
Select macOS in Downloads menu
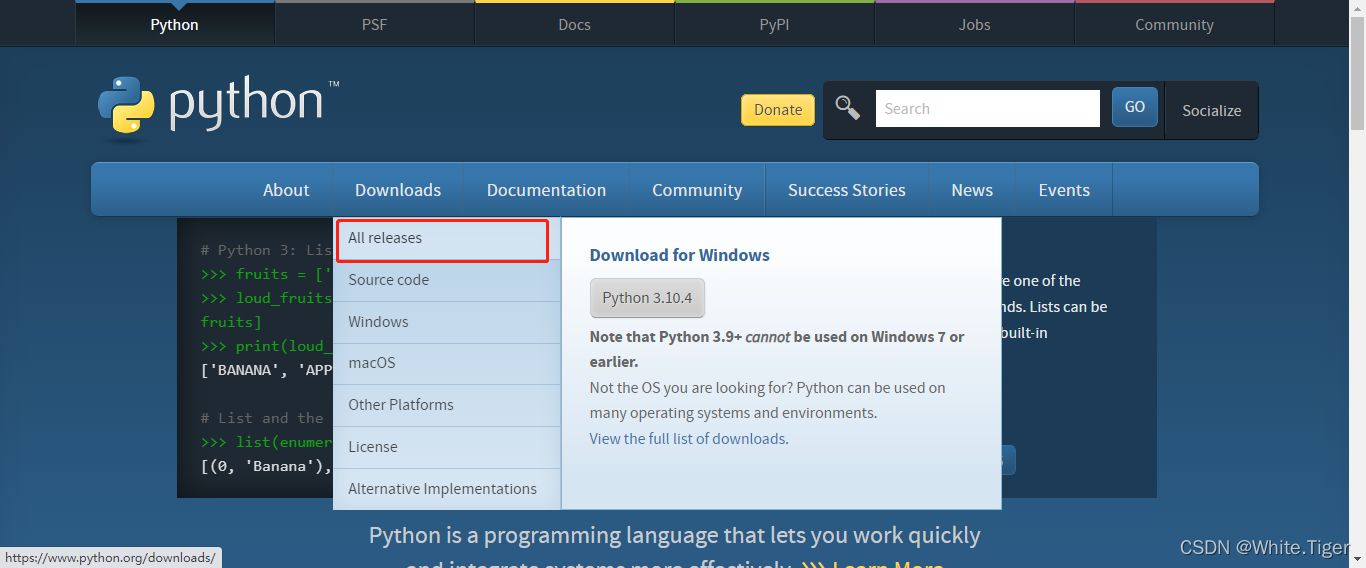tap(447, 363)
